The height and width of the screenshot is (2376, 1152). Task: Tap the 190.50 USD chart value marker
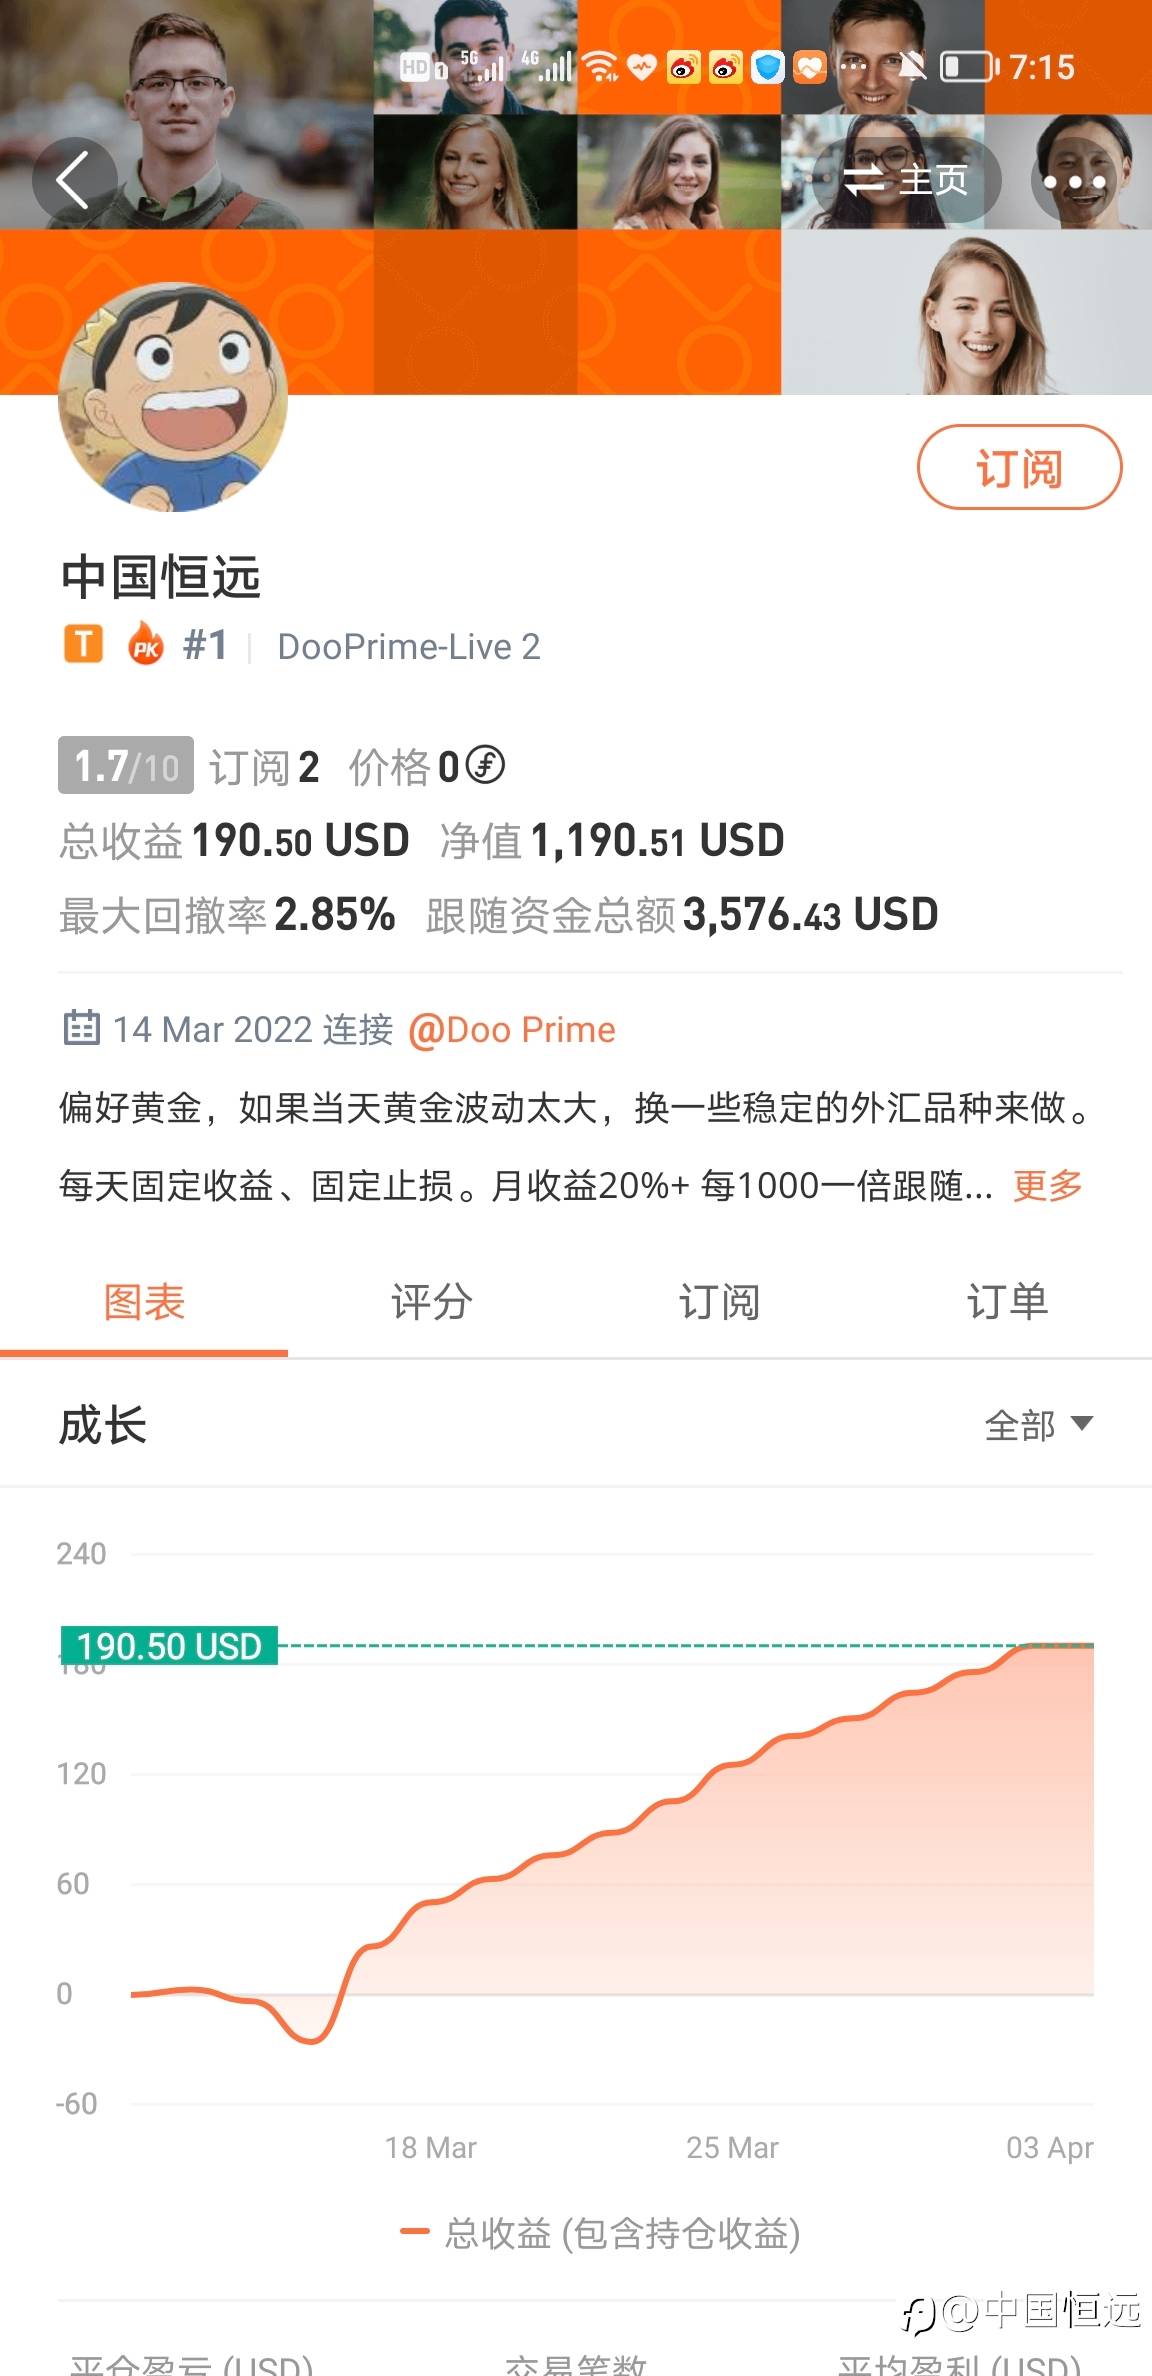(x=169, y=1645)
